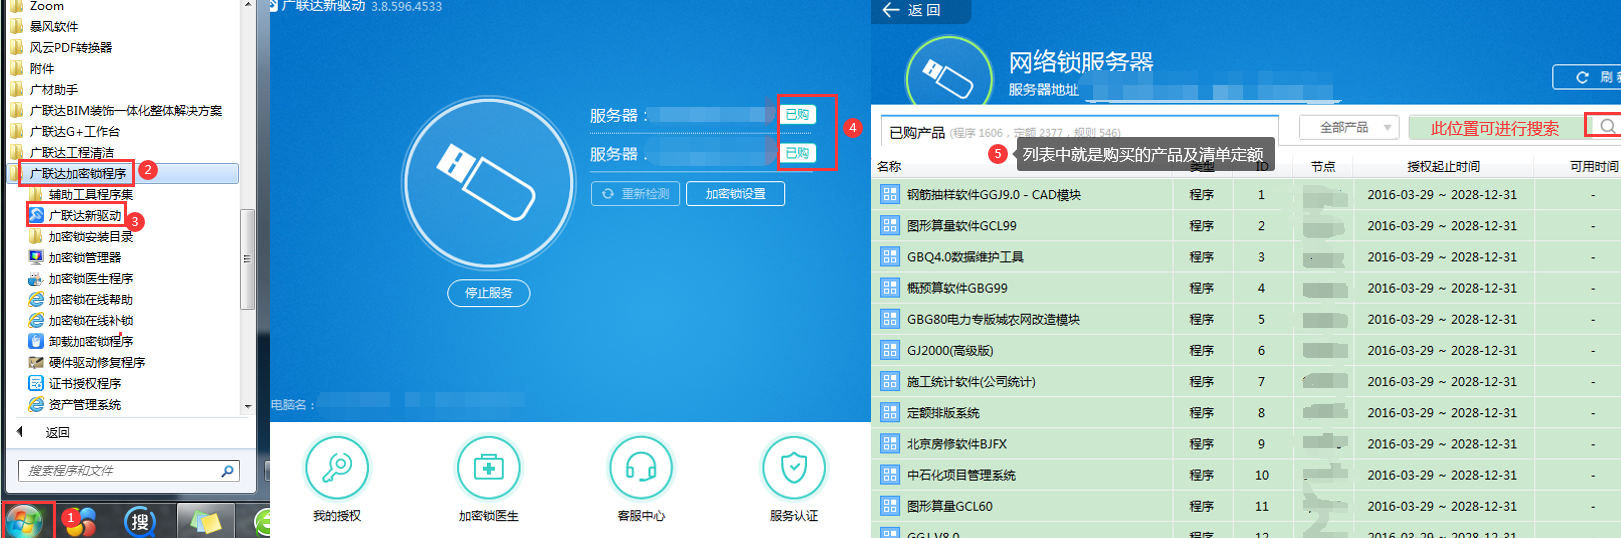
Task: Launch 加密锁医生程序 from the program list
Action: coord(90,278)
